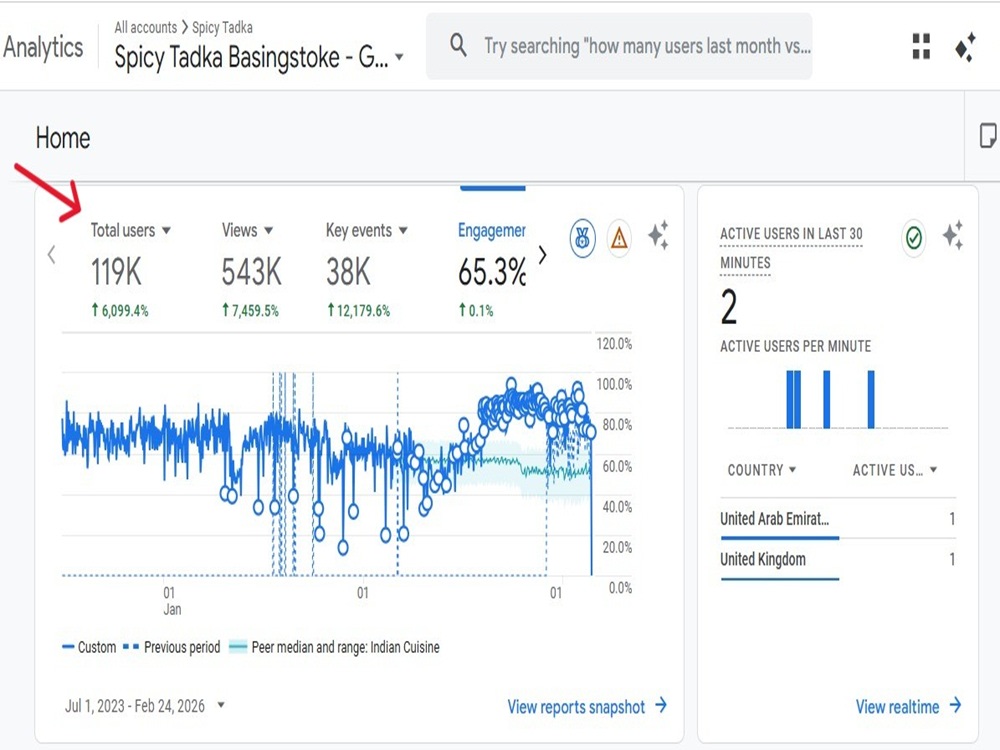This screenshot has height=750, width=1000.
Task: Click the sparkle insights icon on realtime card
Action: tap(953, 235)
